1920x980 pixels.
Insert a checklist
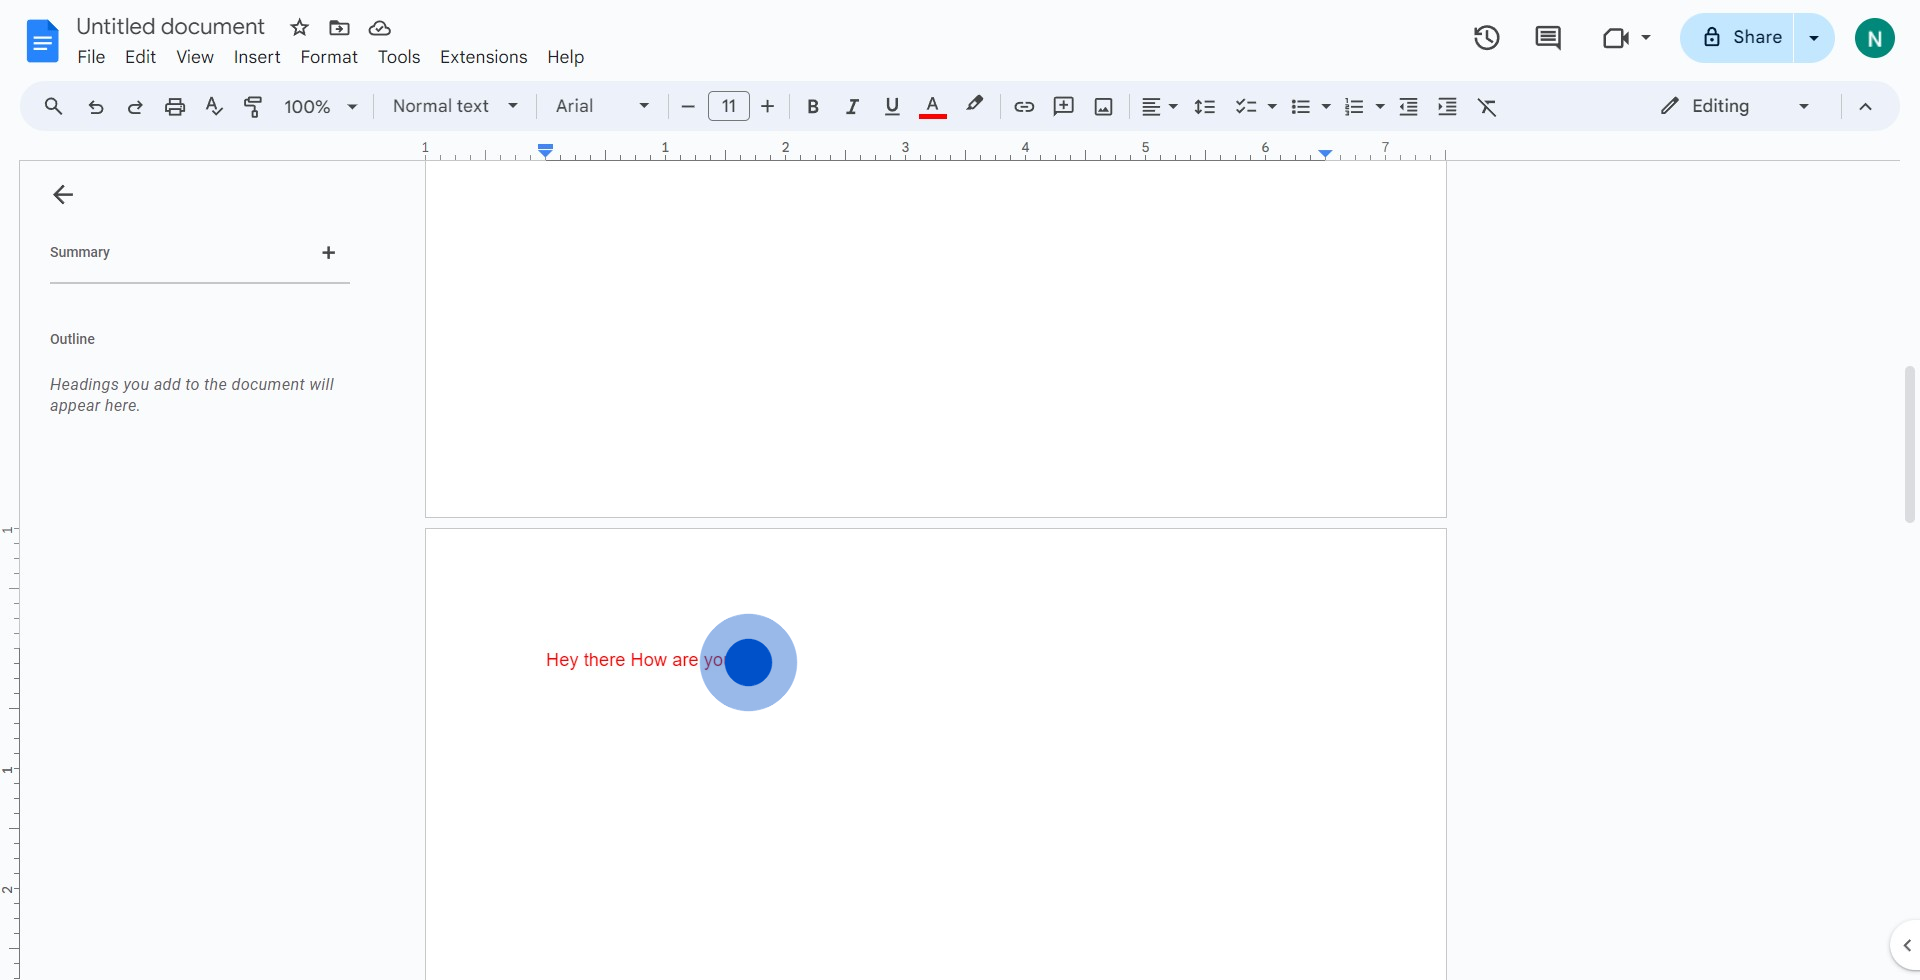pyautogui.click(x=1246, y=107)
